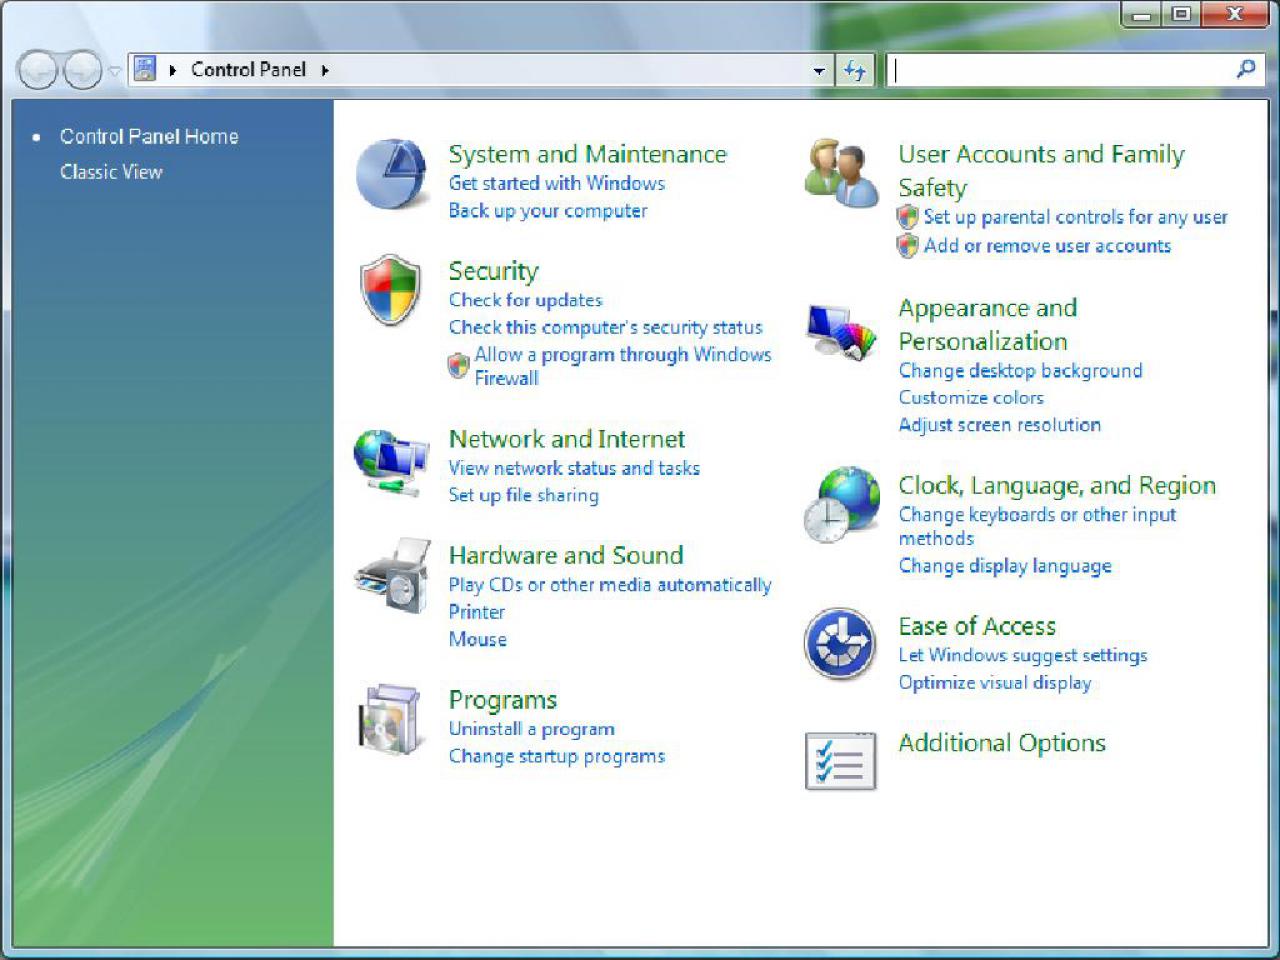Click the Control Panel breadcrumb label

249,69
